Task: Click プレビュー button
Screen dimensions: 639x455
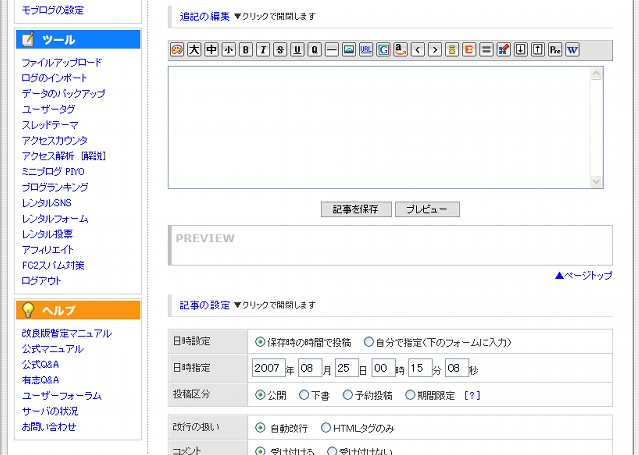Action: (x=427, y=209)
